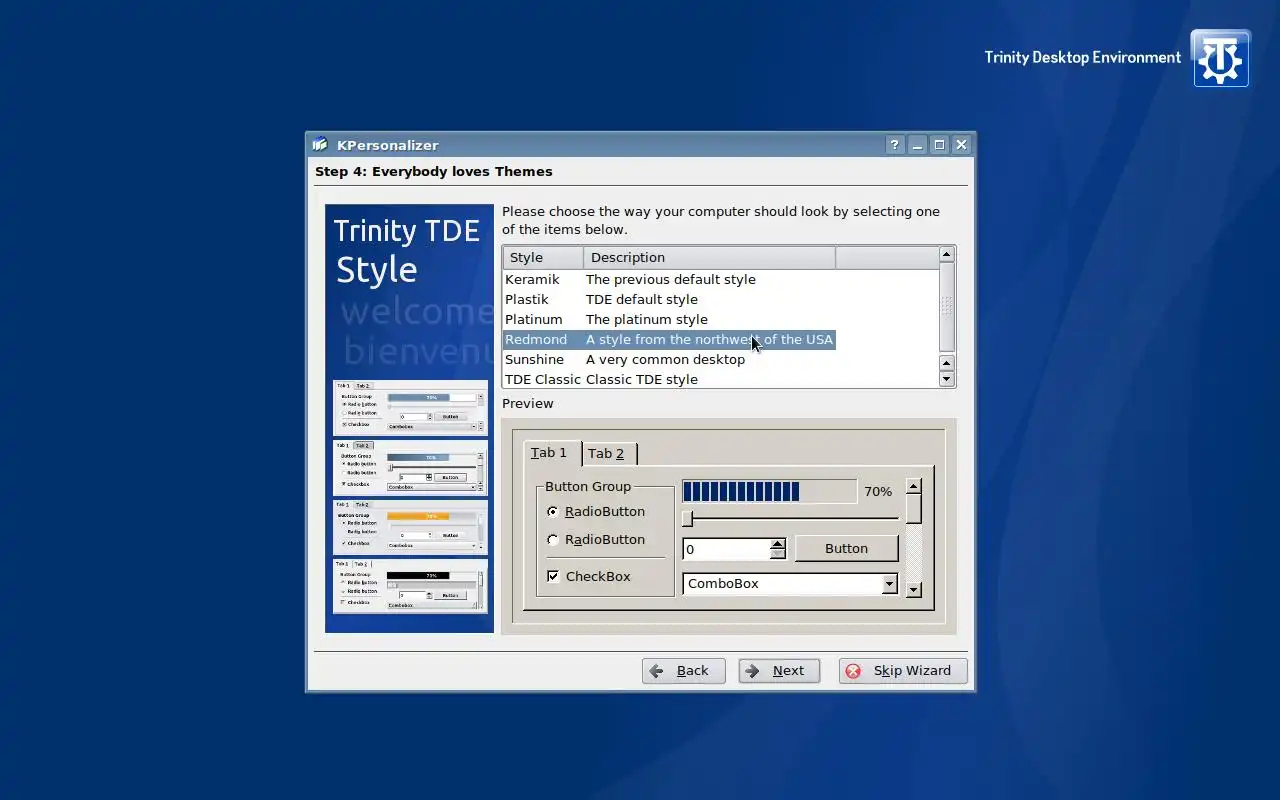The image size is (1280, 800).
Task: Click the preview Button widget
Action: [x=846, y=549]
